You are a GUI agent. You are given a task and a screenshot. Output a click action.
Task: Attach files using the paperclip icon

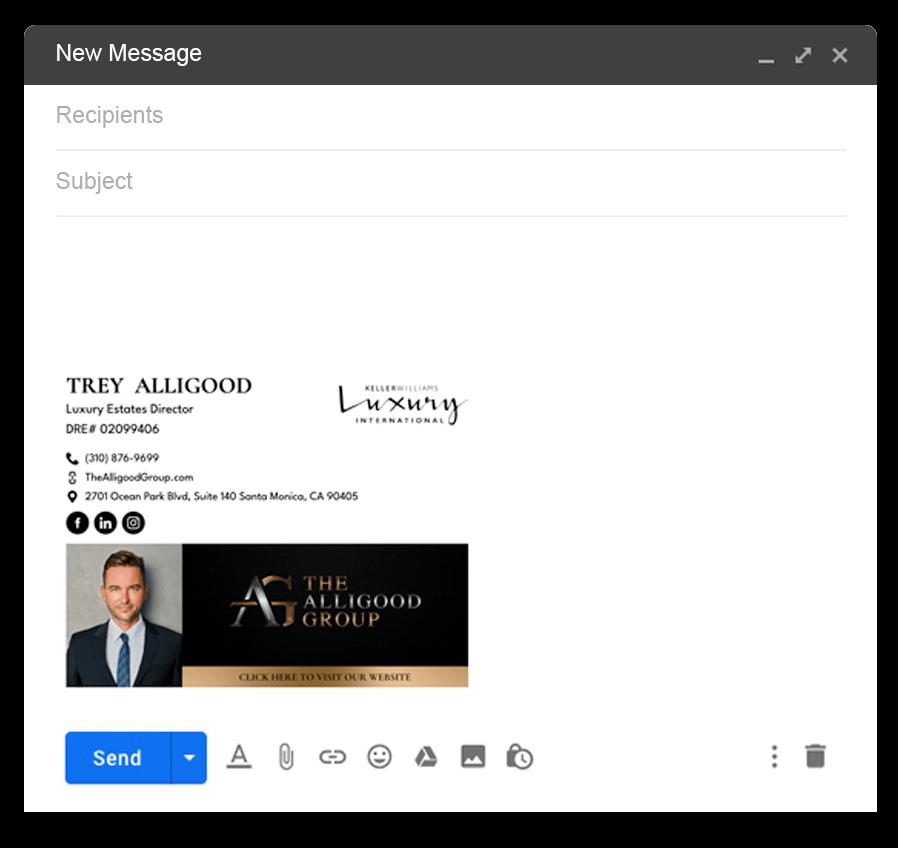286,757
